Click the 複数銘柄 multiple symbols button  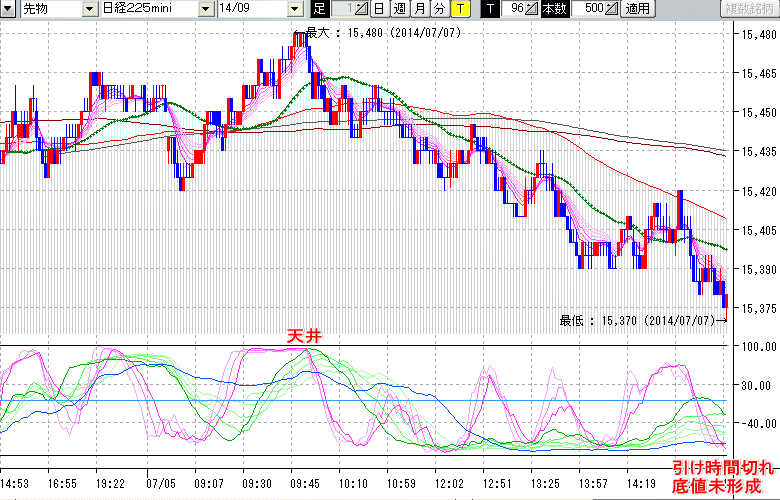tap(751, 9)
